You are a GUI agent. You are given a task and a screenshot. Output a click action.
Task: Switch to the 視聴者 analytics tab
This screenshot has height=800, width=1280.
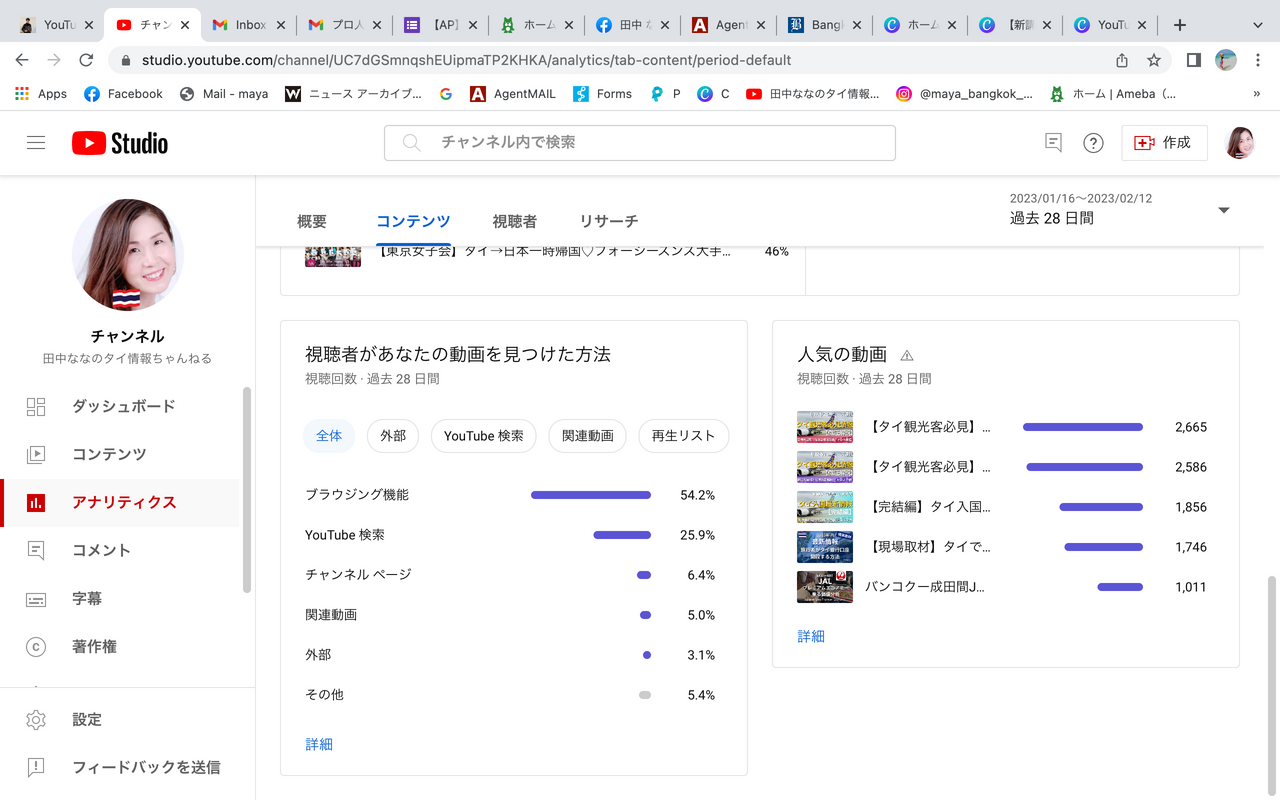514,221
